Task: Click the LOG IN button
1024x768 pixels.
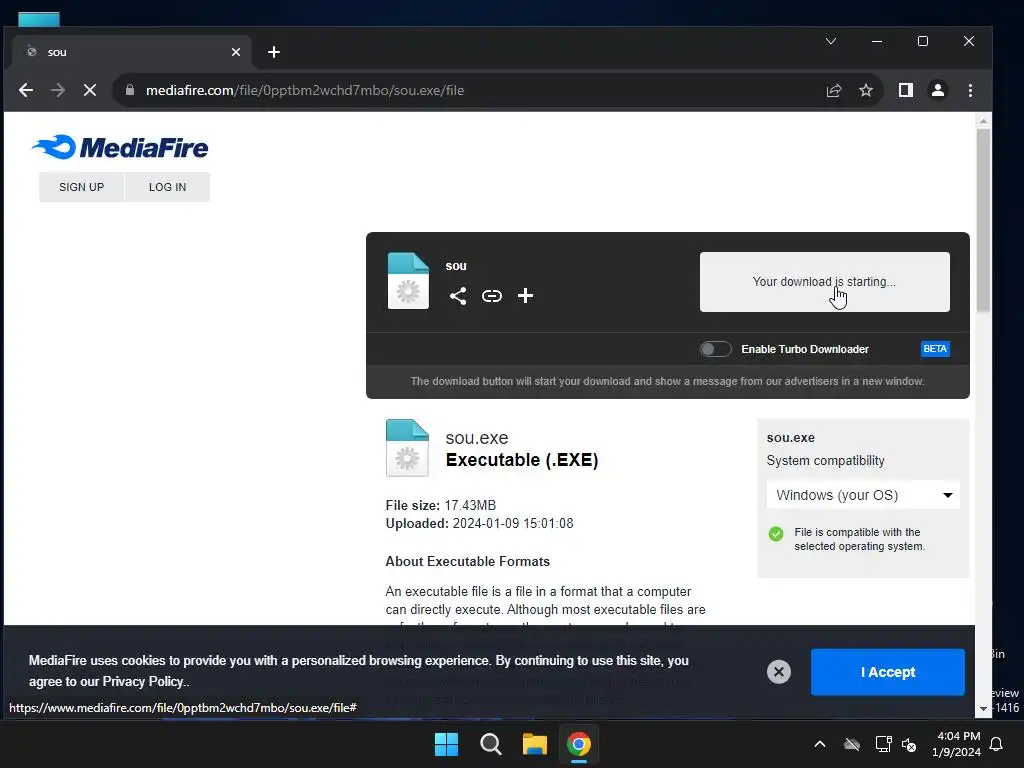Action: (x=167, y=187)
